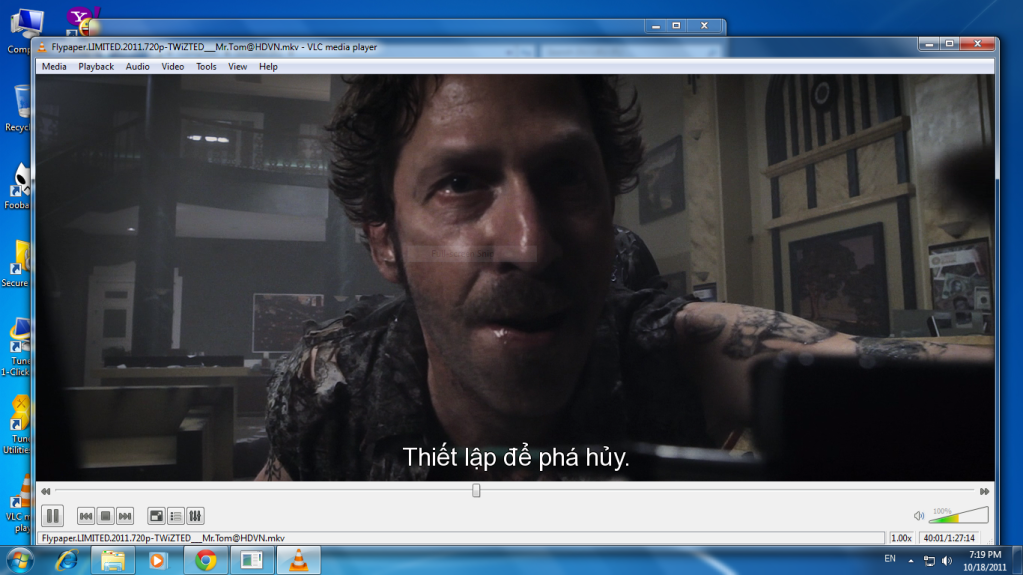Open the Audio menu
Screen dimensions: 1023x575
coord(137,67)
